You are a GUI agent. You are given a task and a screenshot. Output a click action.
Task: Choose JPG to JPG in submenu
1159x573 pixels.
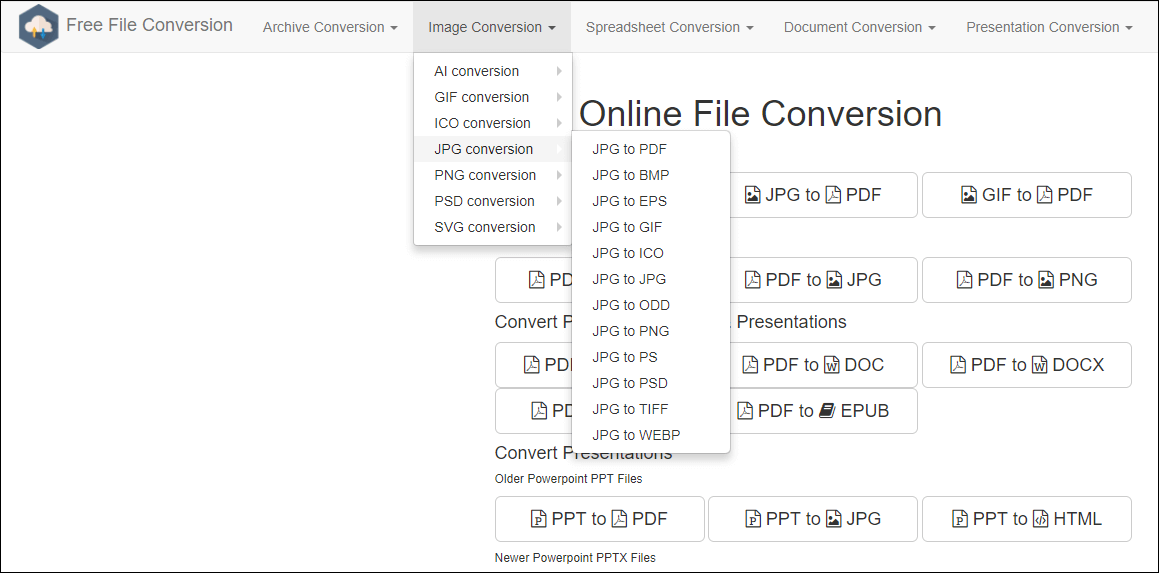tap(650, 279)
